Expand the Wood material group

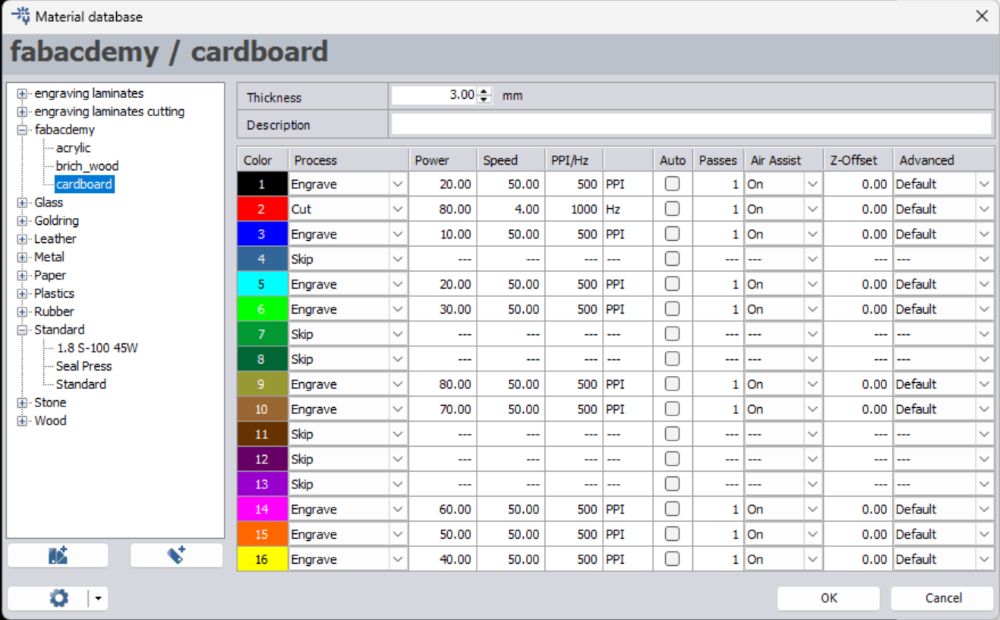(x=22, y=421)
